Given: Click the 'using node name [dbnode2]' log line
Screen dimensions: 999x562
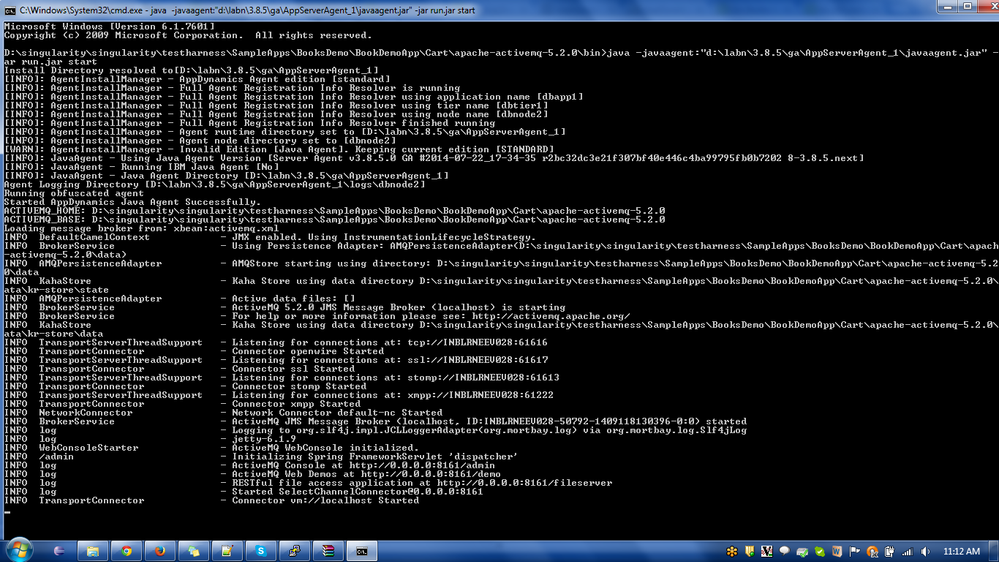Looking at the screenshot, I should (x=276, y=114).
